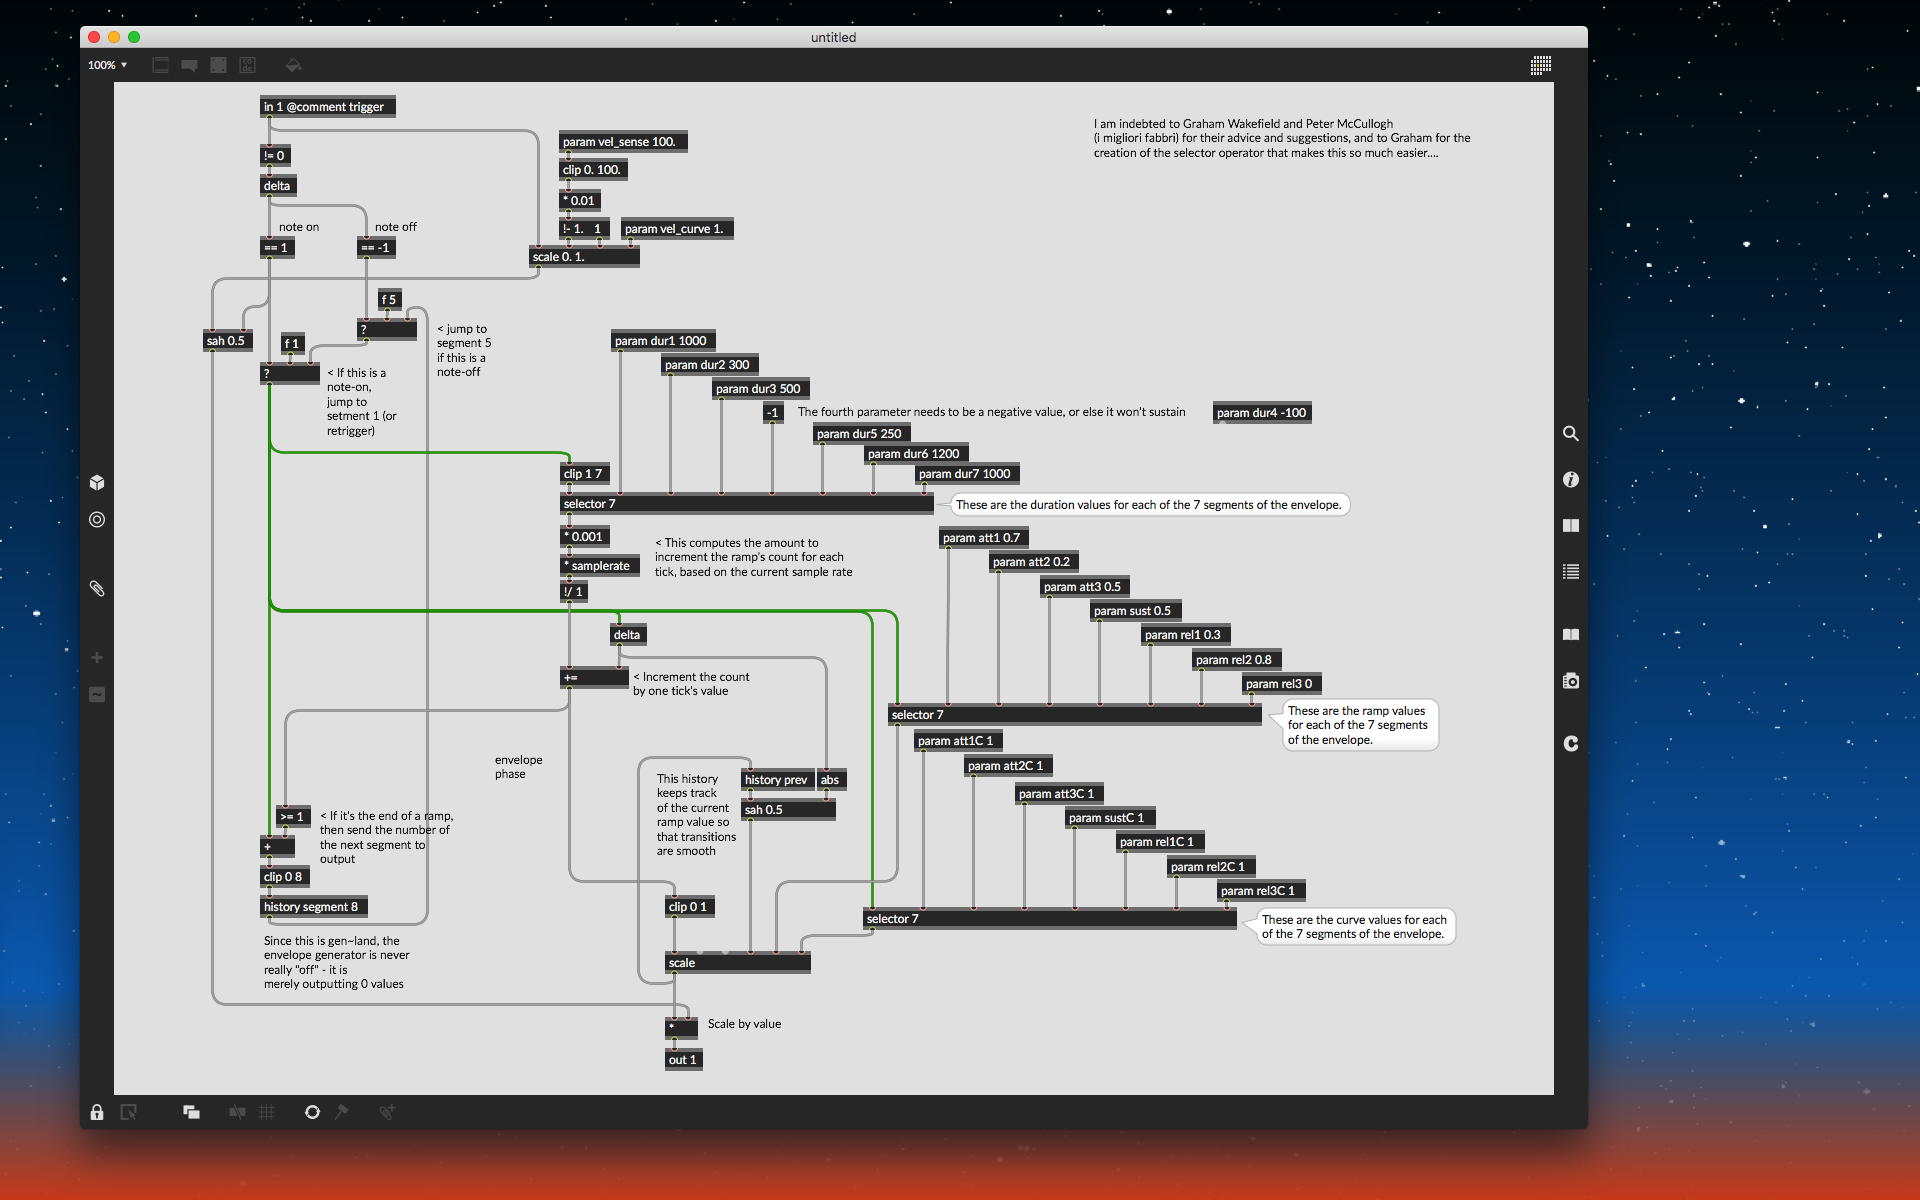Click the objects cube icon in left sidebar
The image size is (1920, 1200).
pos(97,483)
